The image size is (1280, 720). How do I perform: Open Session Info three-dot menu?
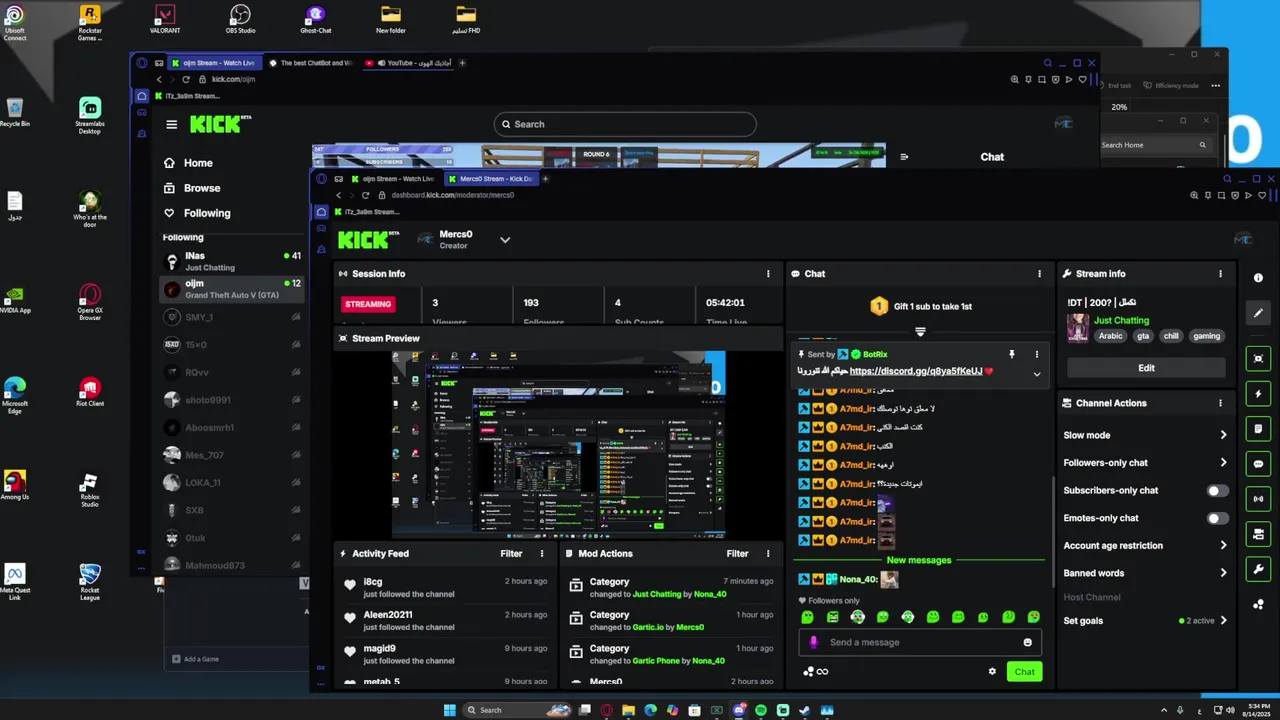(768, 274)
